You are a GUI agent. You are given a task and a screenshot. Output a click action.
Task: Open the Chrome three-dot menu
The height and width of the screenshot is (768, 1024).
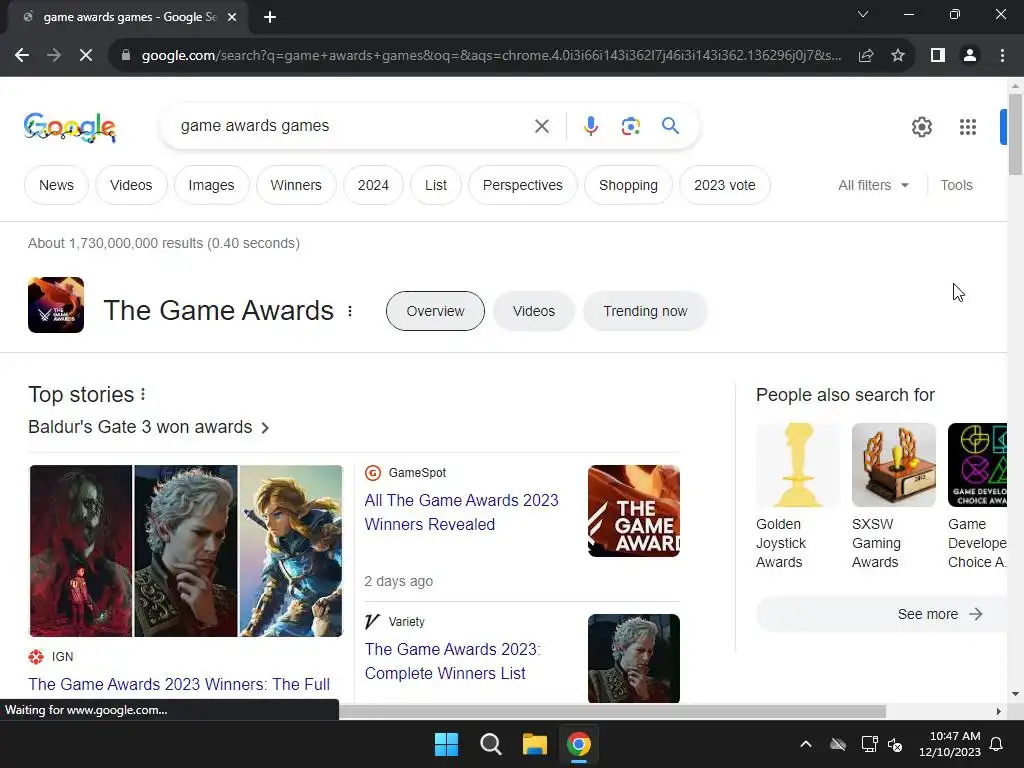[x=1002, y=56]
